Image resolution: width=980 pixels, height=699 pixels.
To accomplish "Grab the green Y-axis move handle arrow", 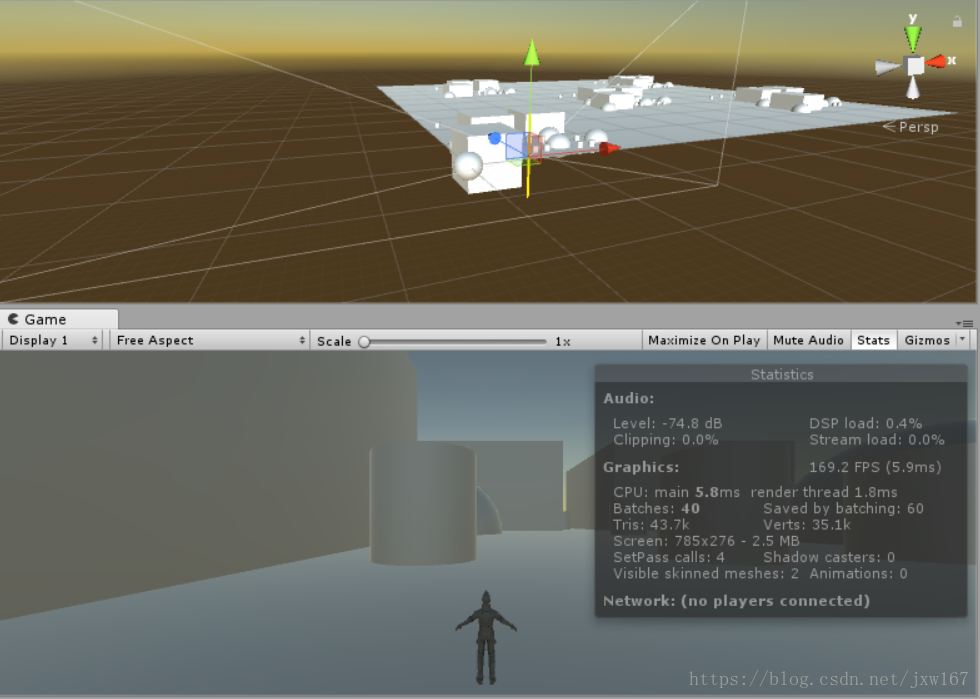I will (532, 53).
